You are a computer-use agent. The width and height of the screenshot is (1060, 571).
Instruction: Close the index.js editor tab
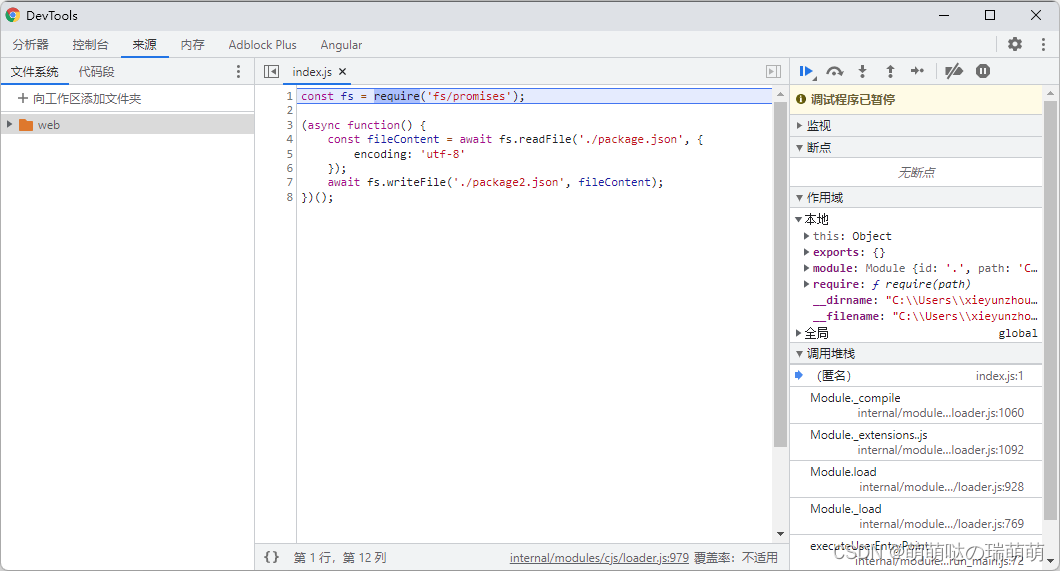343,72
